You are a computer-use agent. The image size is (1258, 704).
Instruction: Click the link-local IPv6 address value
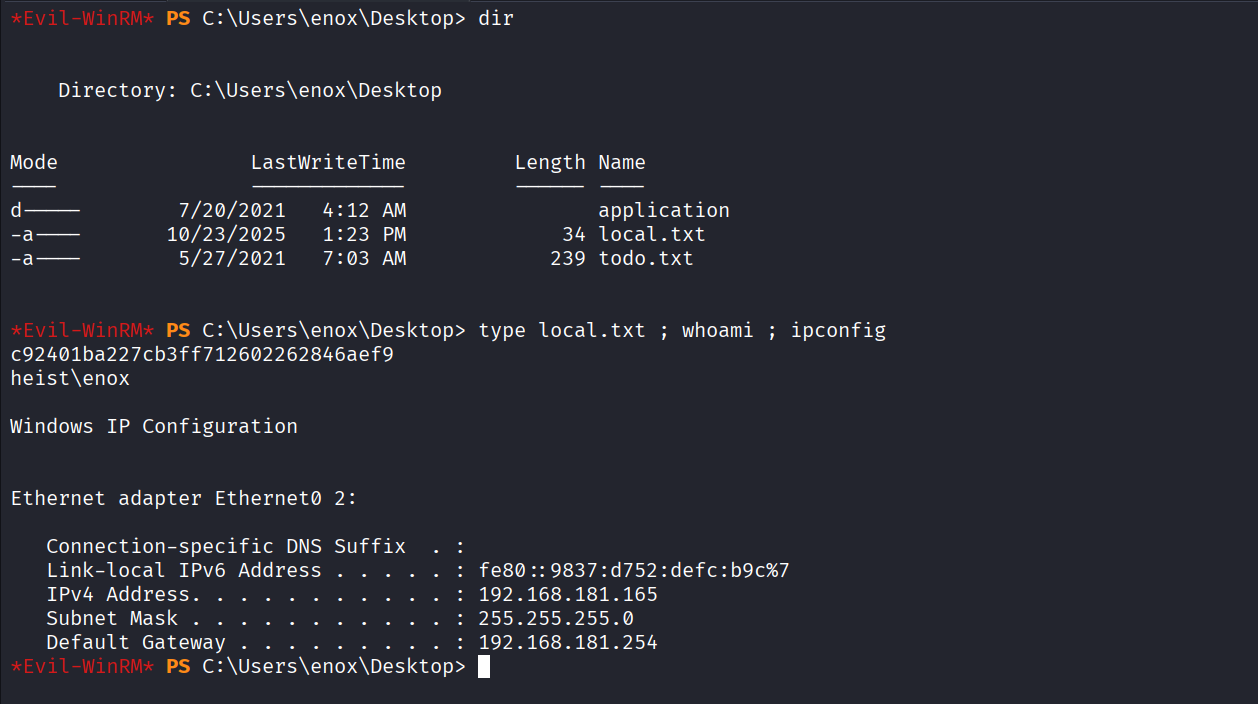pyautogui.click(x=634, y=571)
